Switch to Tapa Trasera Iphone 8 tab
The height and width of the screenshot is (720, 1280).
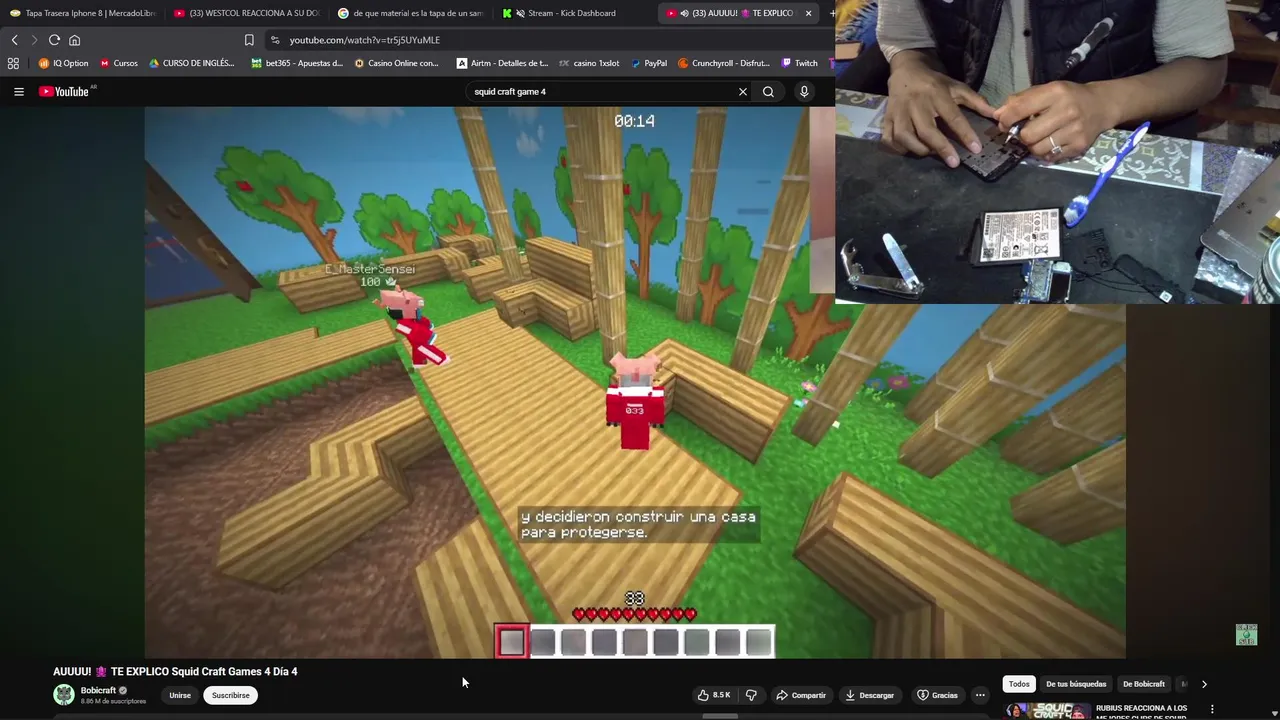coord(82,13)
